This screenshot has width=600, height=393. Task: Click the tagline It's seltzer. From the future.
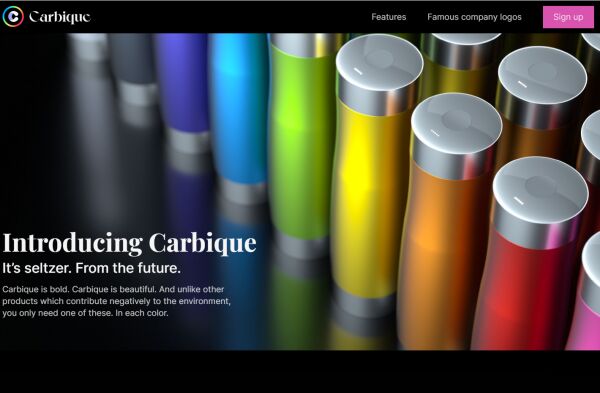(x=91, y=268)
